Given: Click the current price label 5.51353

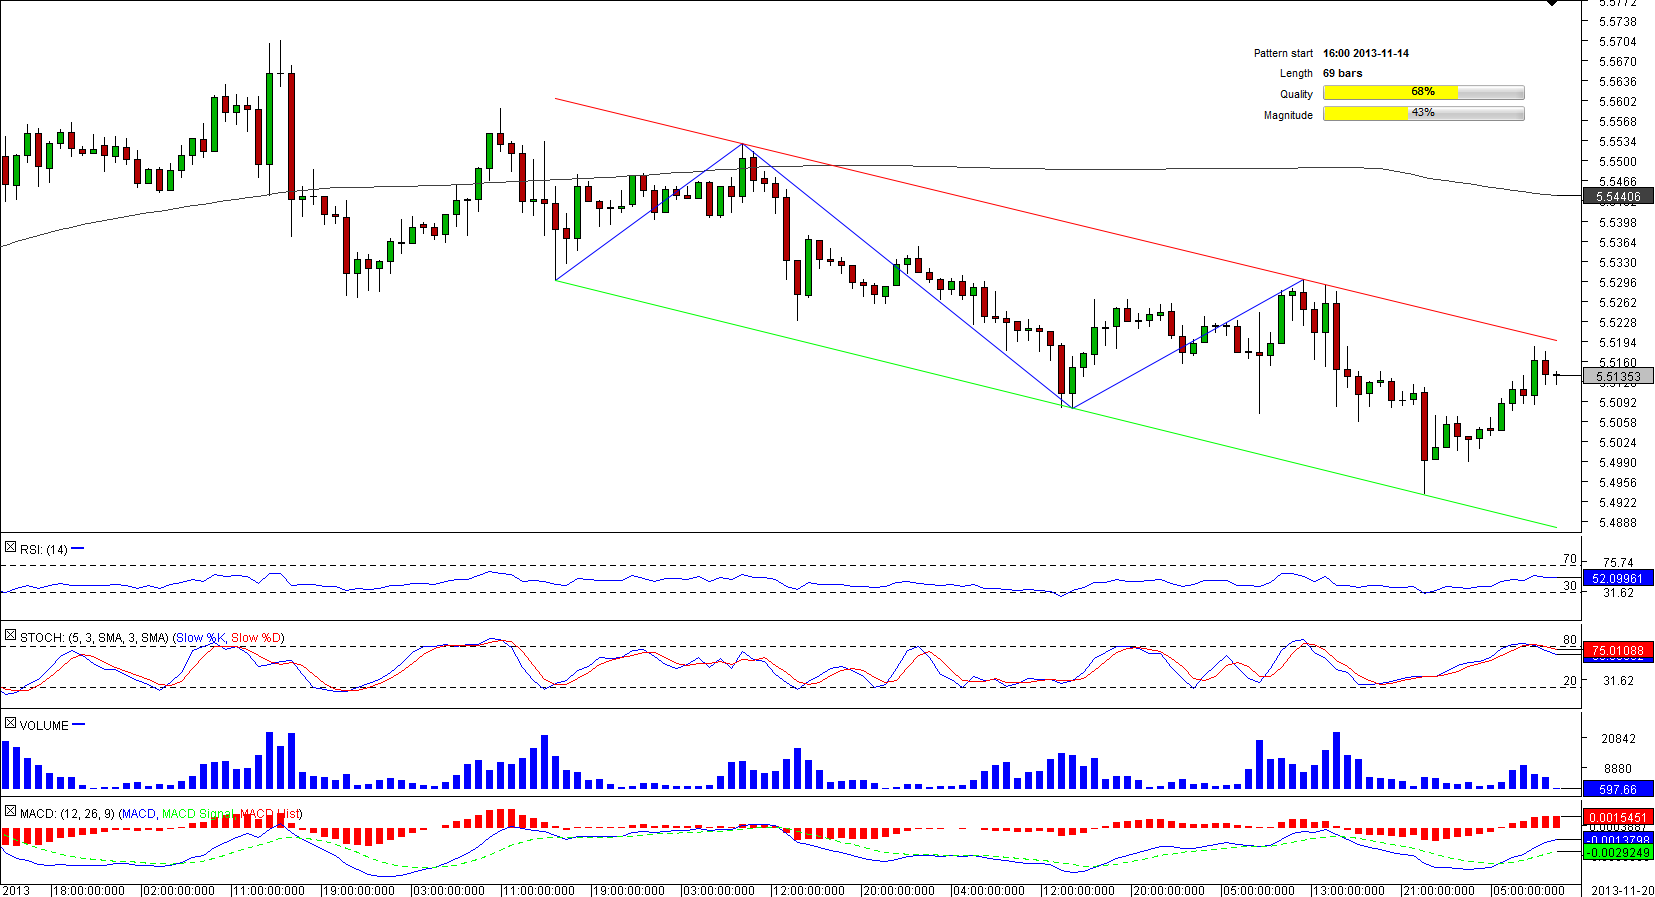Looking at the screenshot, I should pos(1618,377).
